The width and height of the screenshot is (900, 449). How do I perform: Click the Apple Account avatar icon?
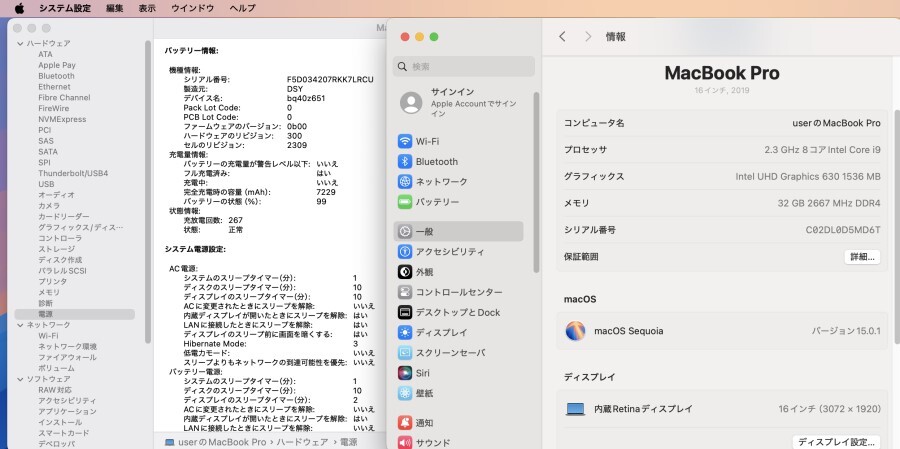click(x=411, y=102)
